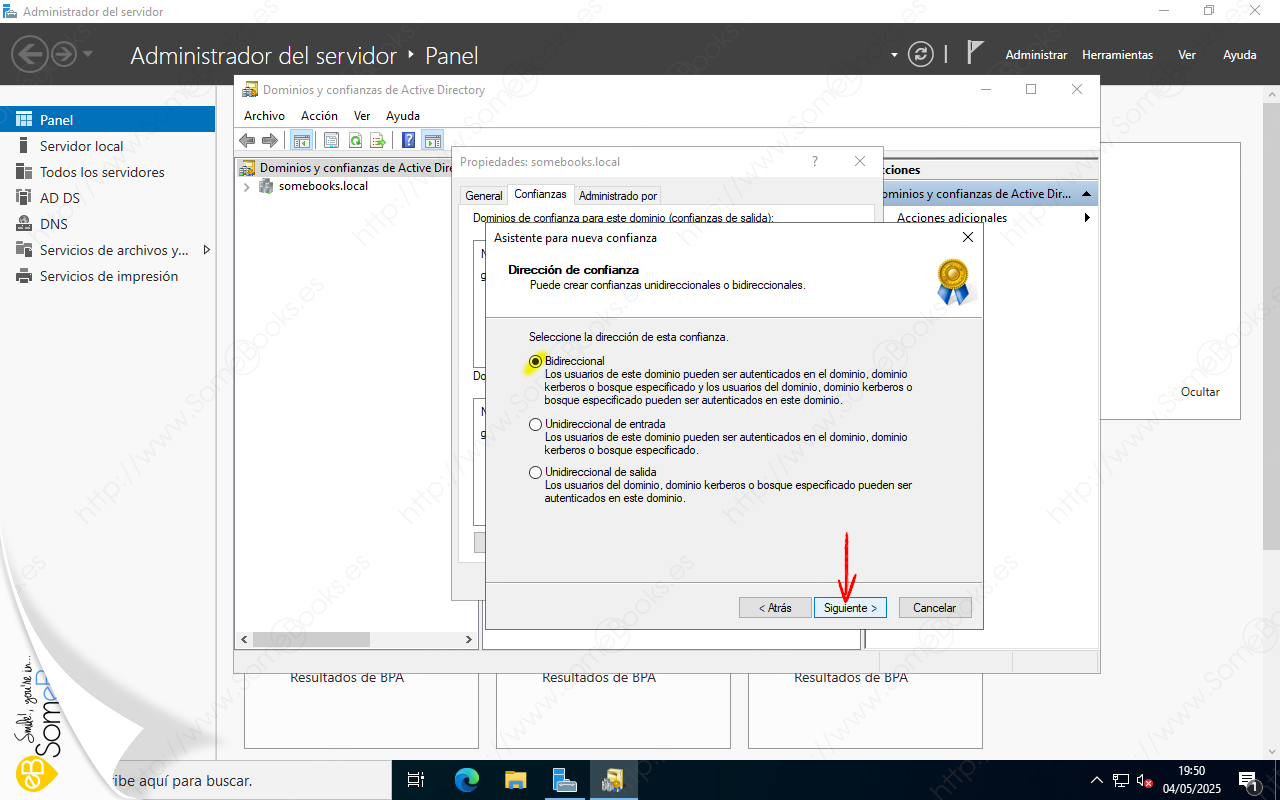Click the Siguiente button
The width and height of the screenshot is (1280, 800).
[849, 608]
